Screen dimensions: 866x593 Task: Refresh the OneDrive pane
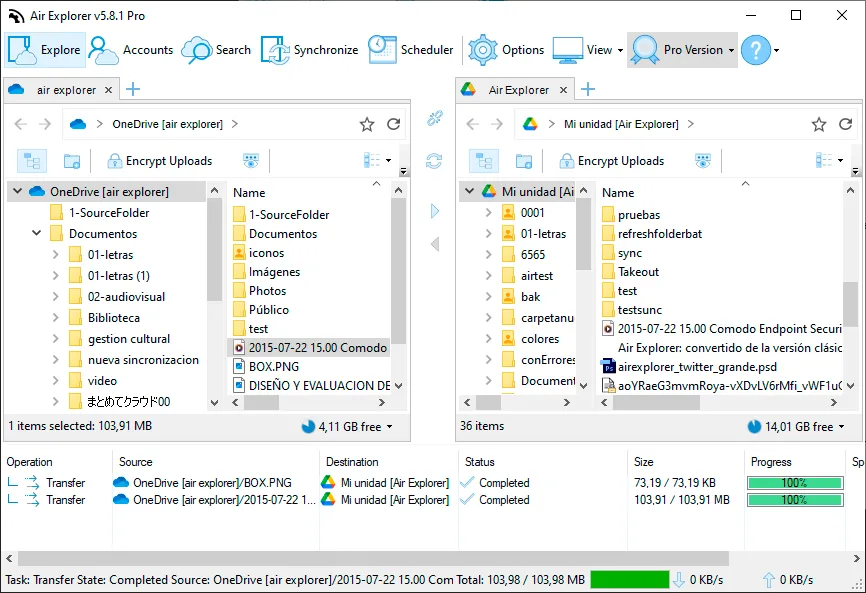tap(393, 124)
